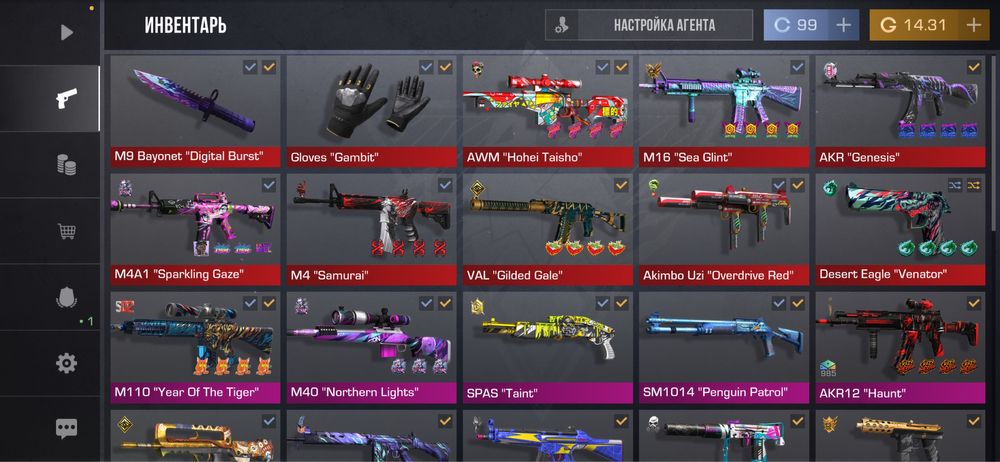This screenshot has width=1000, height=462.
Task: Open the chat bubble sidebar icon
Action: pos(66,429)
